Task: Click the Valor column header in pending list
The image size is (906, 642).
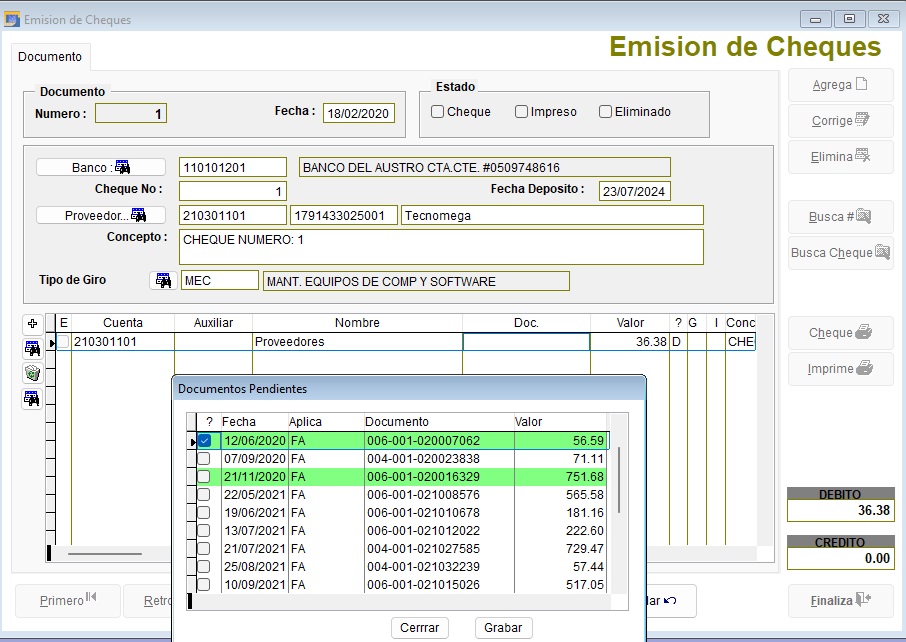Action: tap(560, 422)
